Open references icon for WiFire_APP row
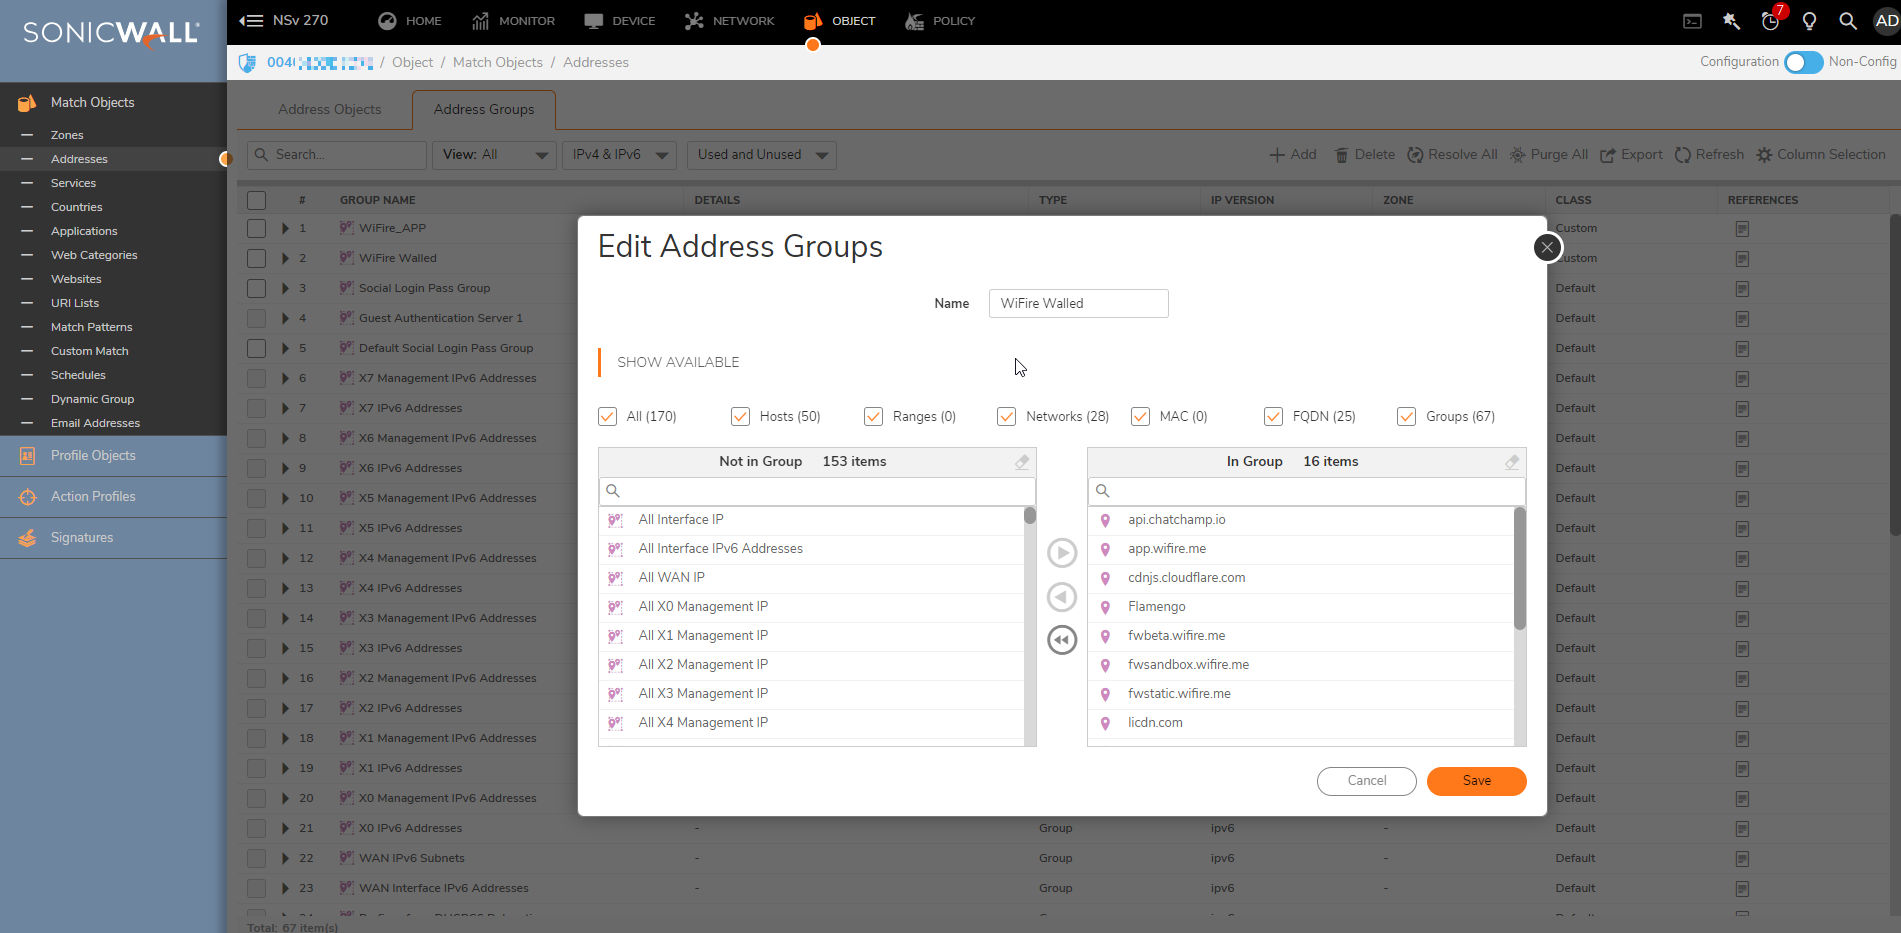The height and width of the screenshot is (933, 1901). 1742,229
